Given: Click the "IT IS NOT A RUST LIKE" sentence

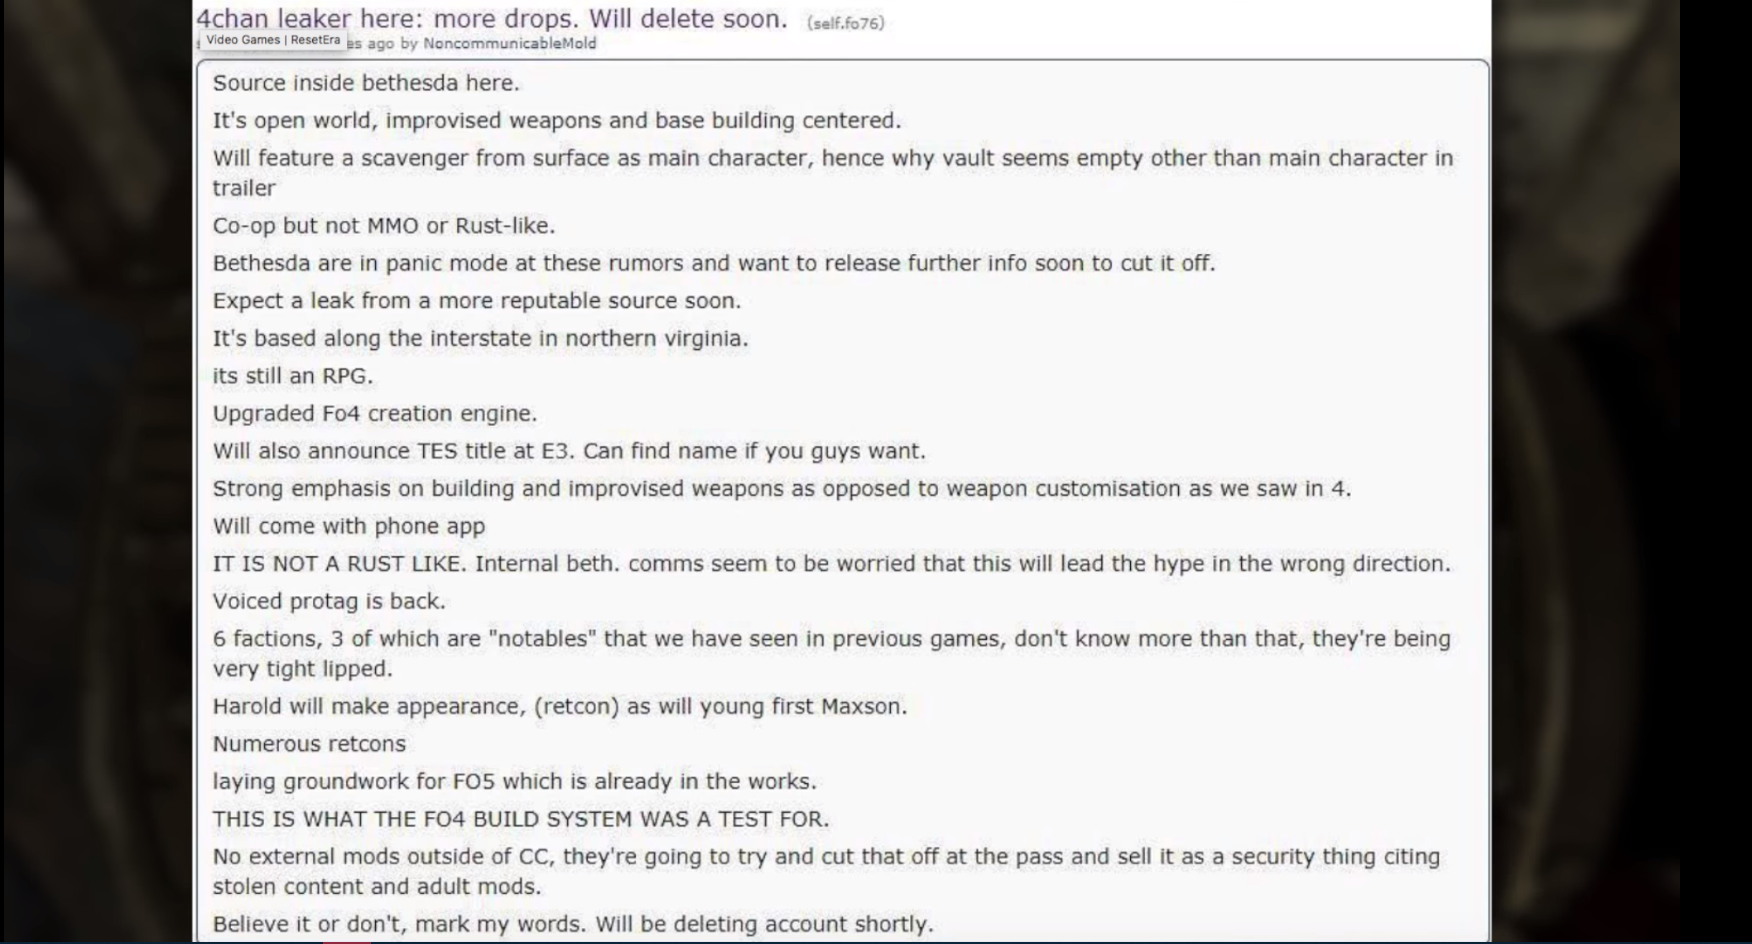Looking at the screenshot, I should tap(830, 563).
